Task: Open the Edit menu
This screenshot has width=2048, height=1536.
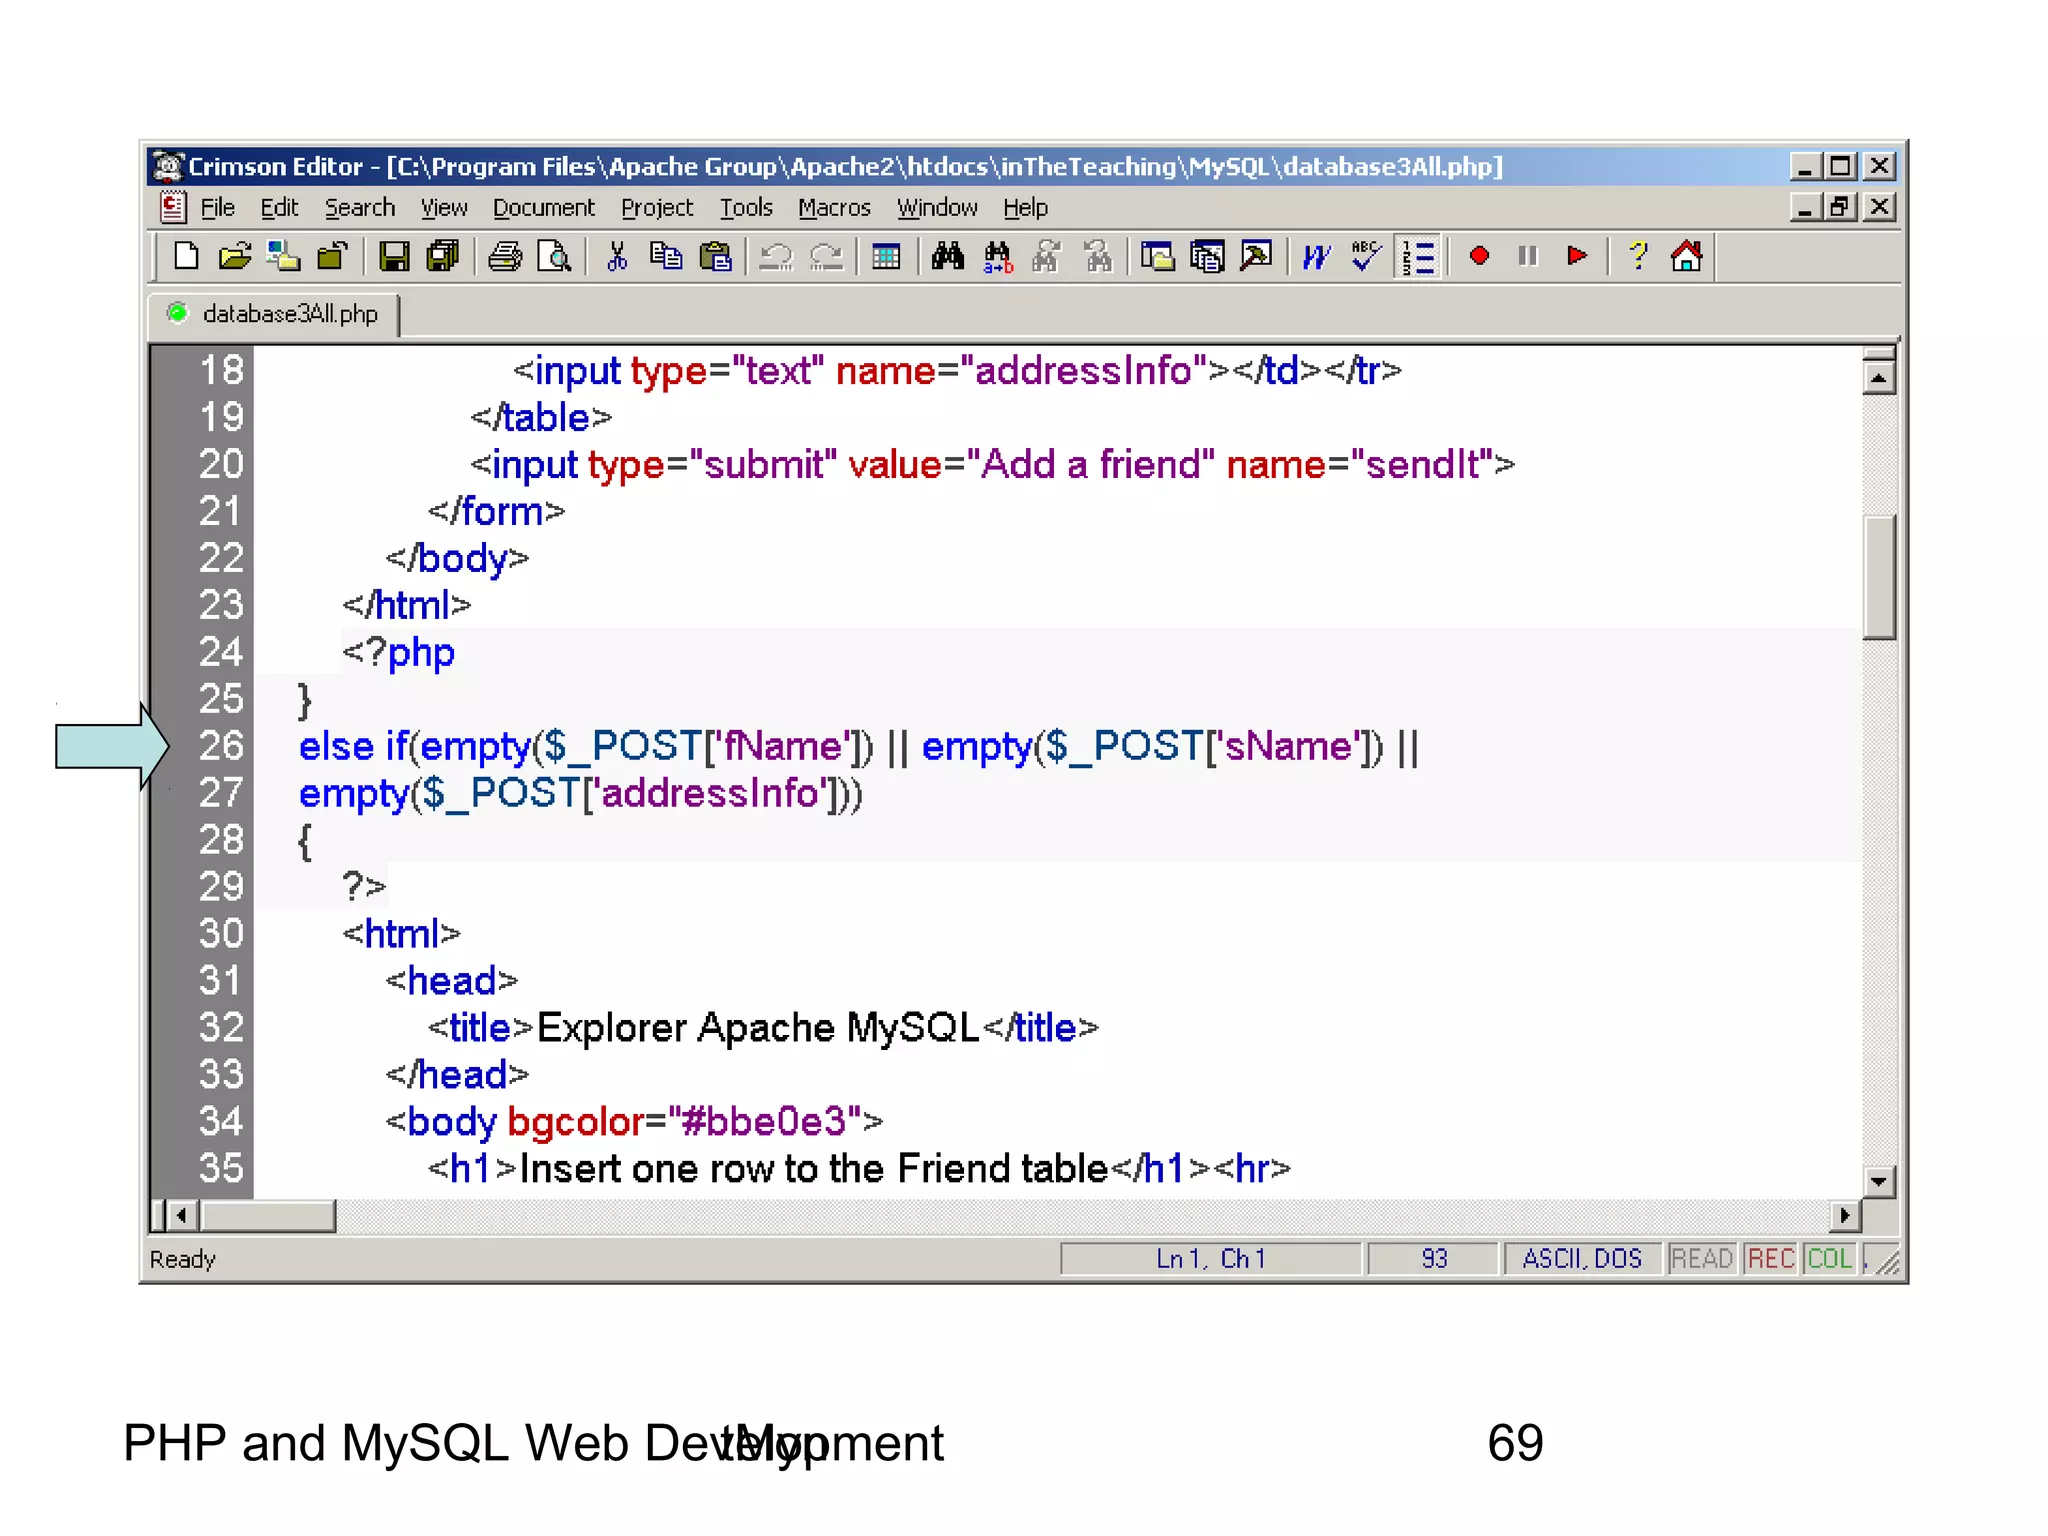Action: pos(279,208)
